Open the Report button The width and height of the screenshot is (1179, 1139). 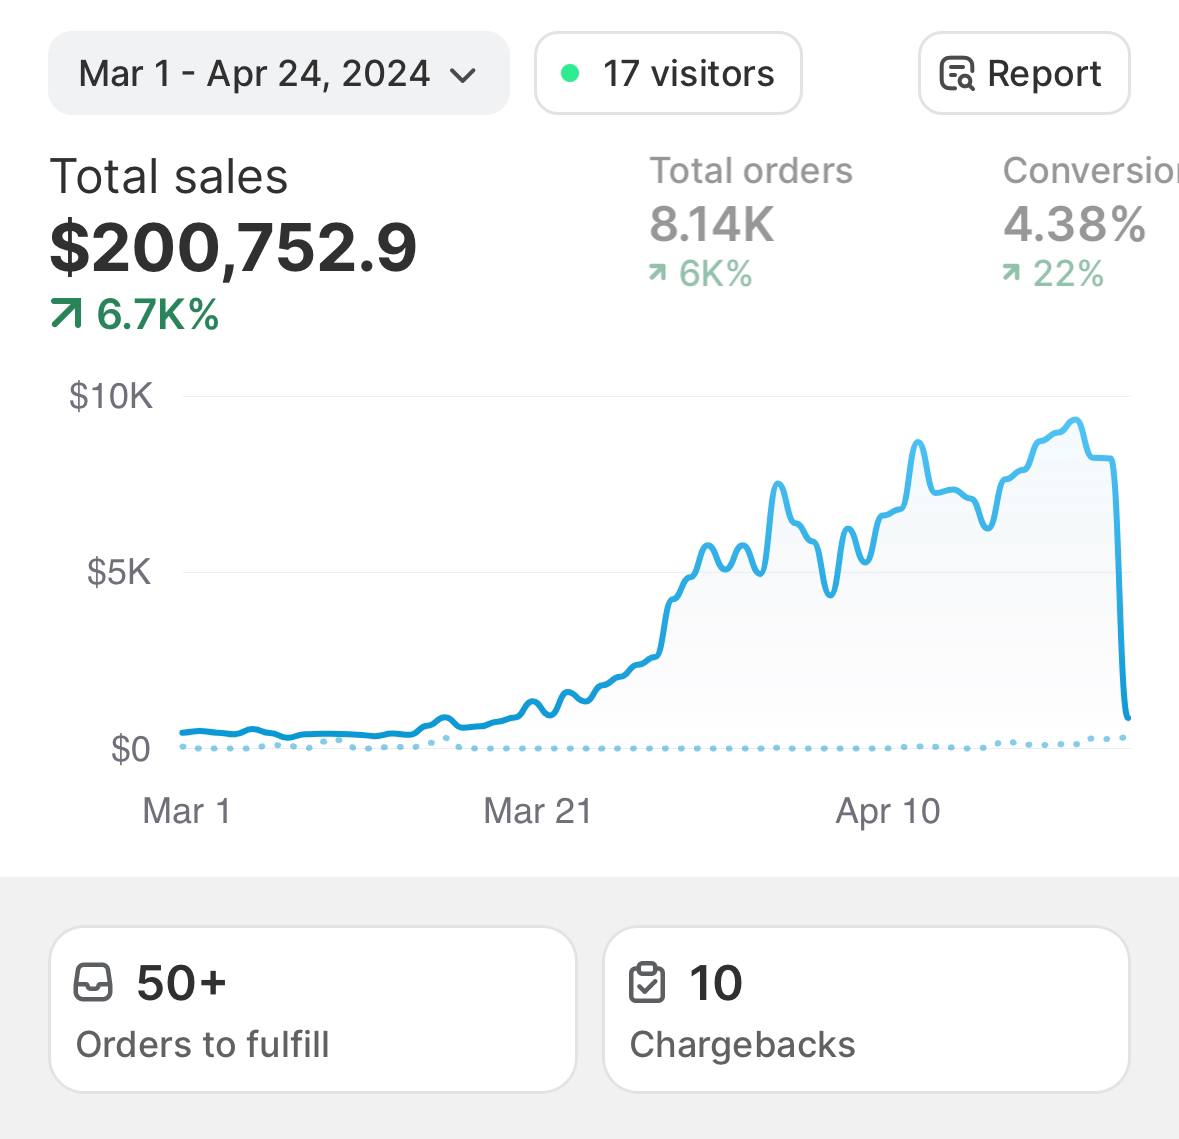tap(1024, 73)
